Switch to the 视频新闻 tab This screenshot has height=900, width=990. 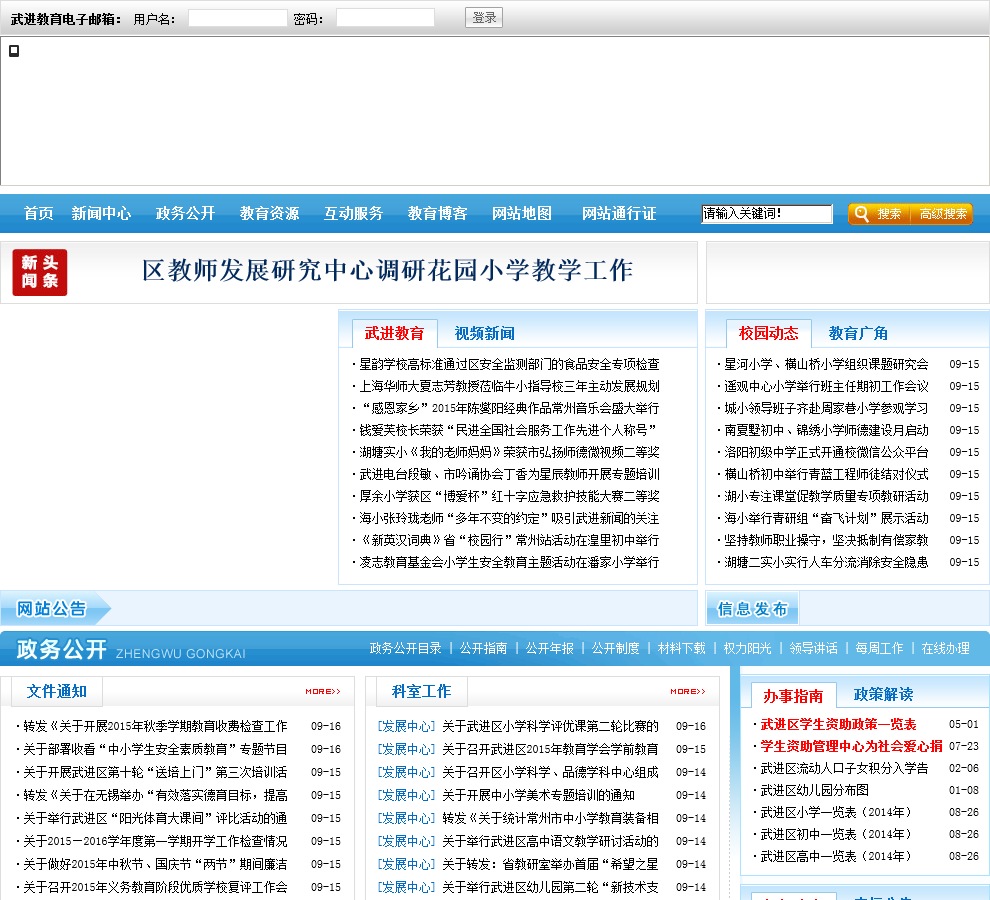tap(484, 333)
